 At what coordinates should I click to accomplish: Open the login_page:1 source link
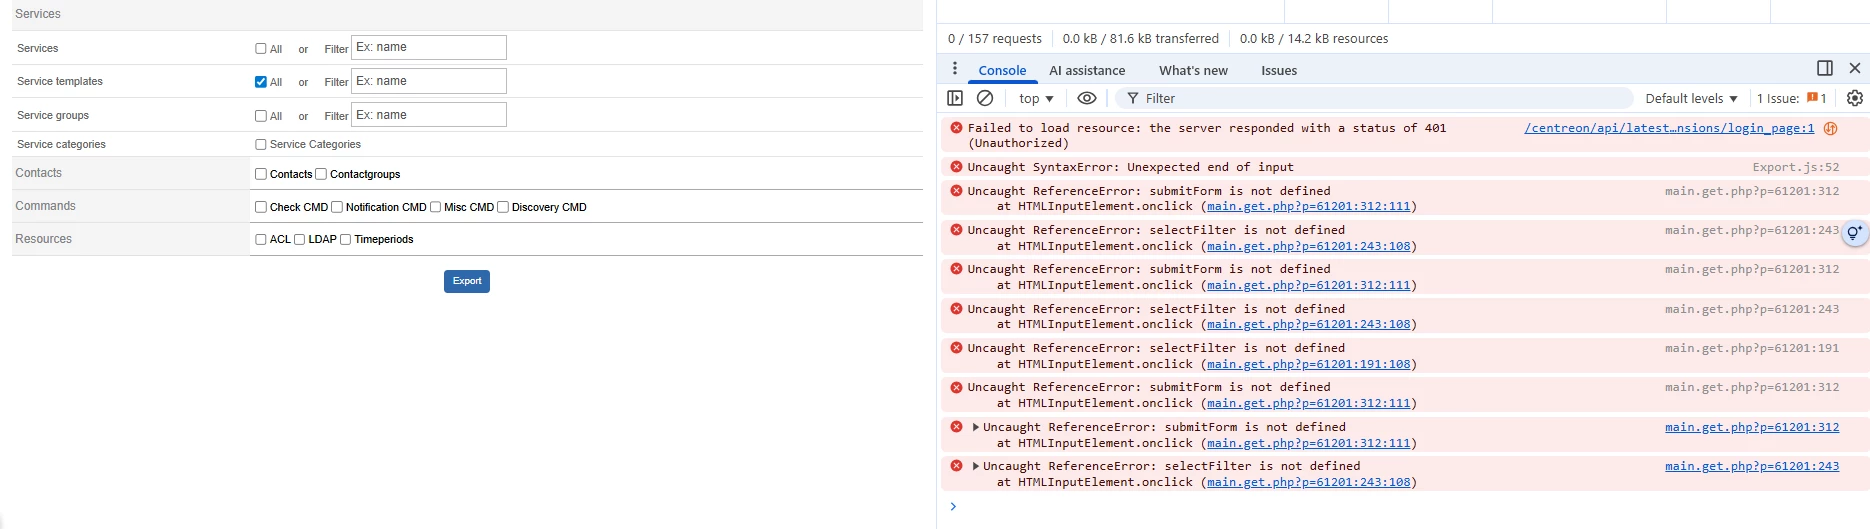click(x=1668, y=128)
